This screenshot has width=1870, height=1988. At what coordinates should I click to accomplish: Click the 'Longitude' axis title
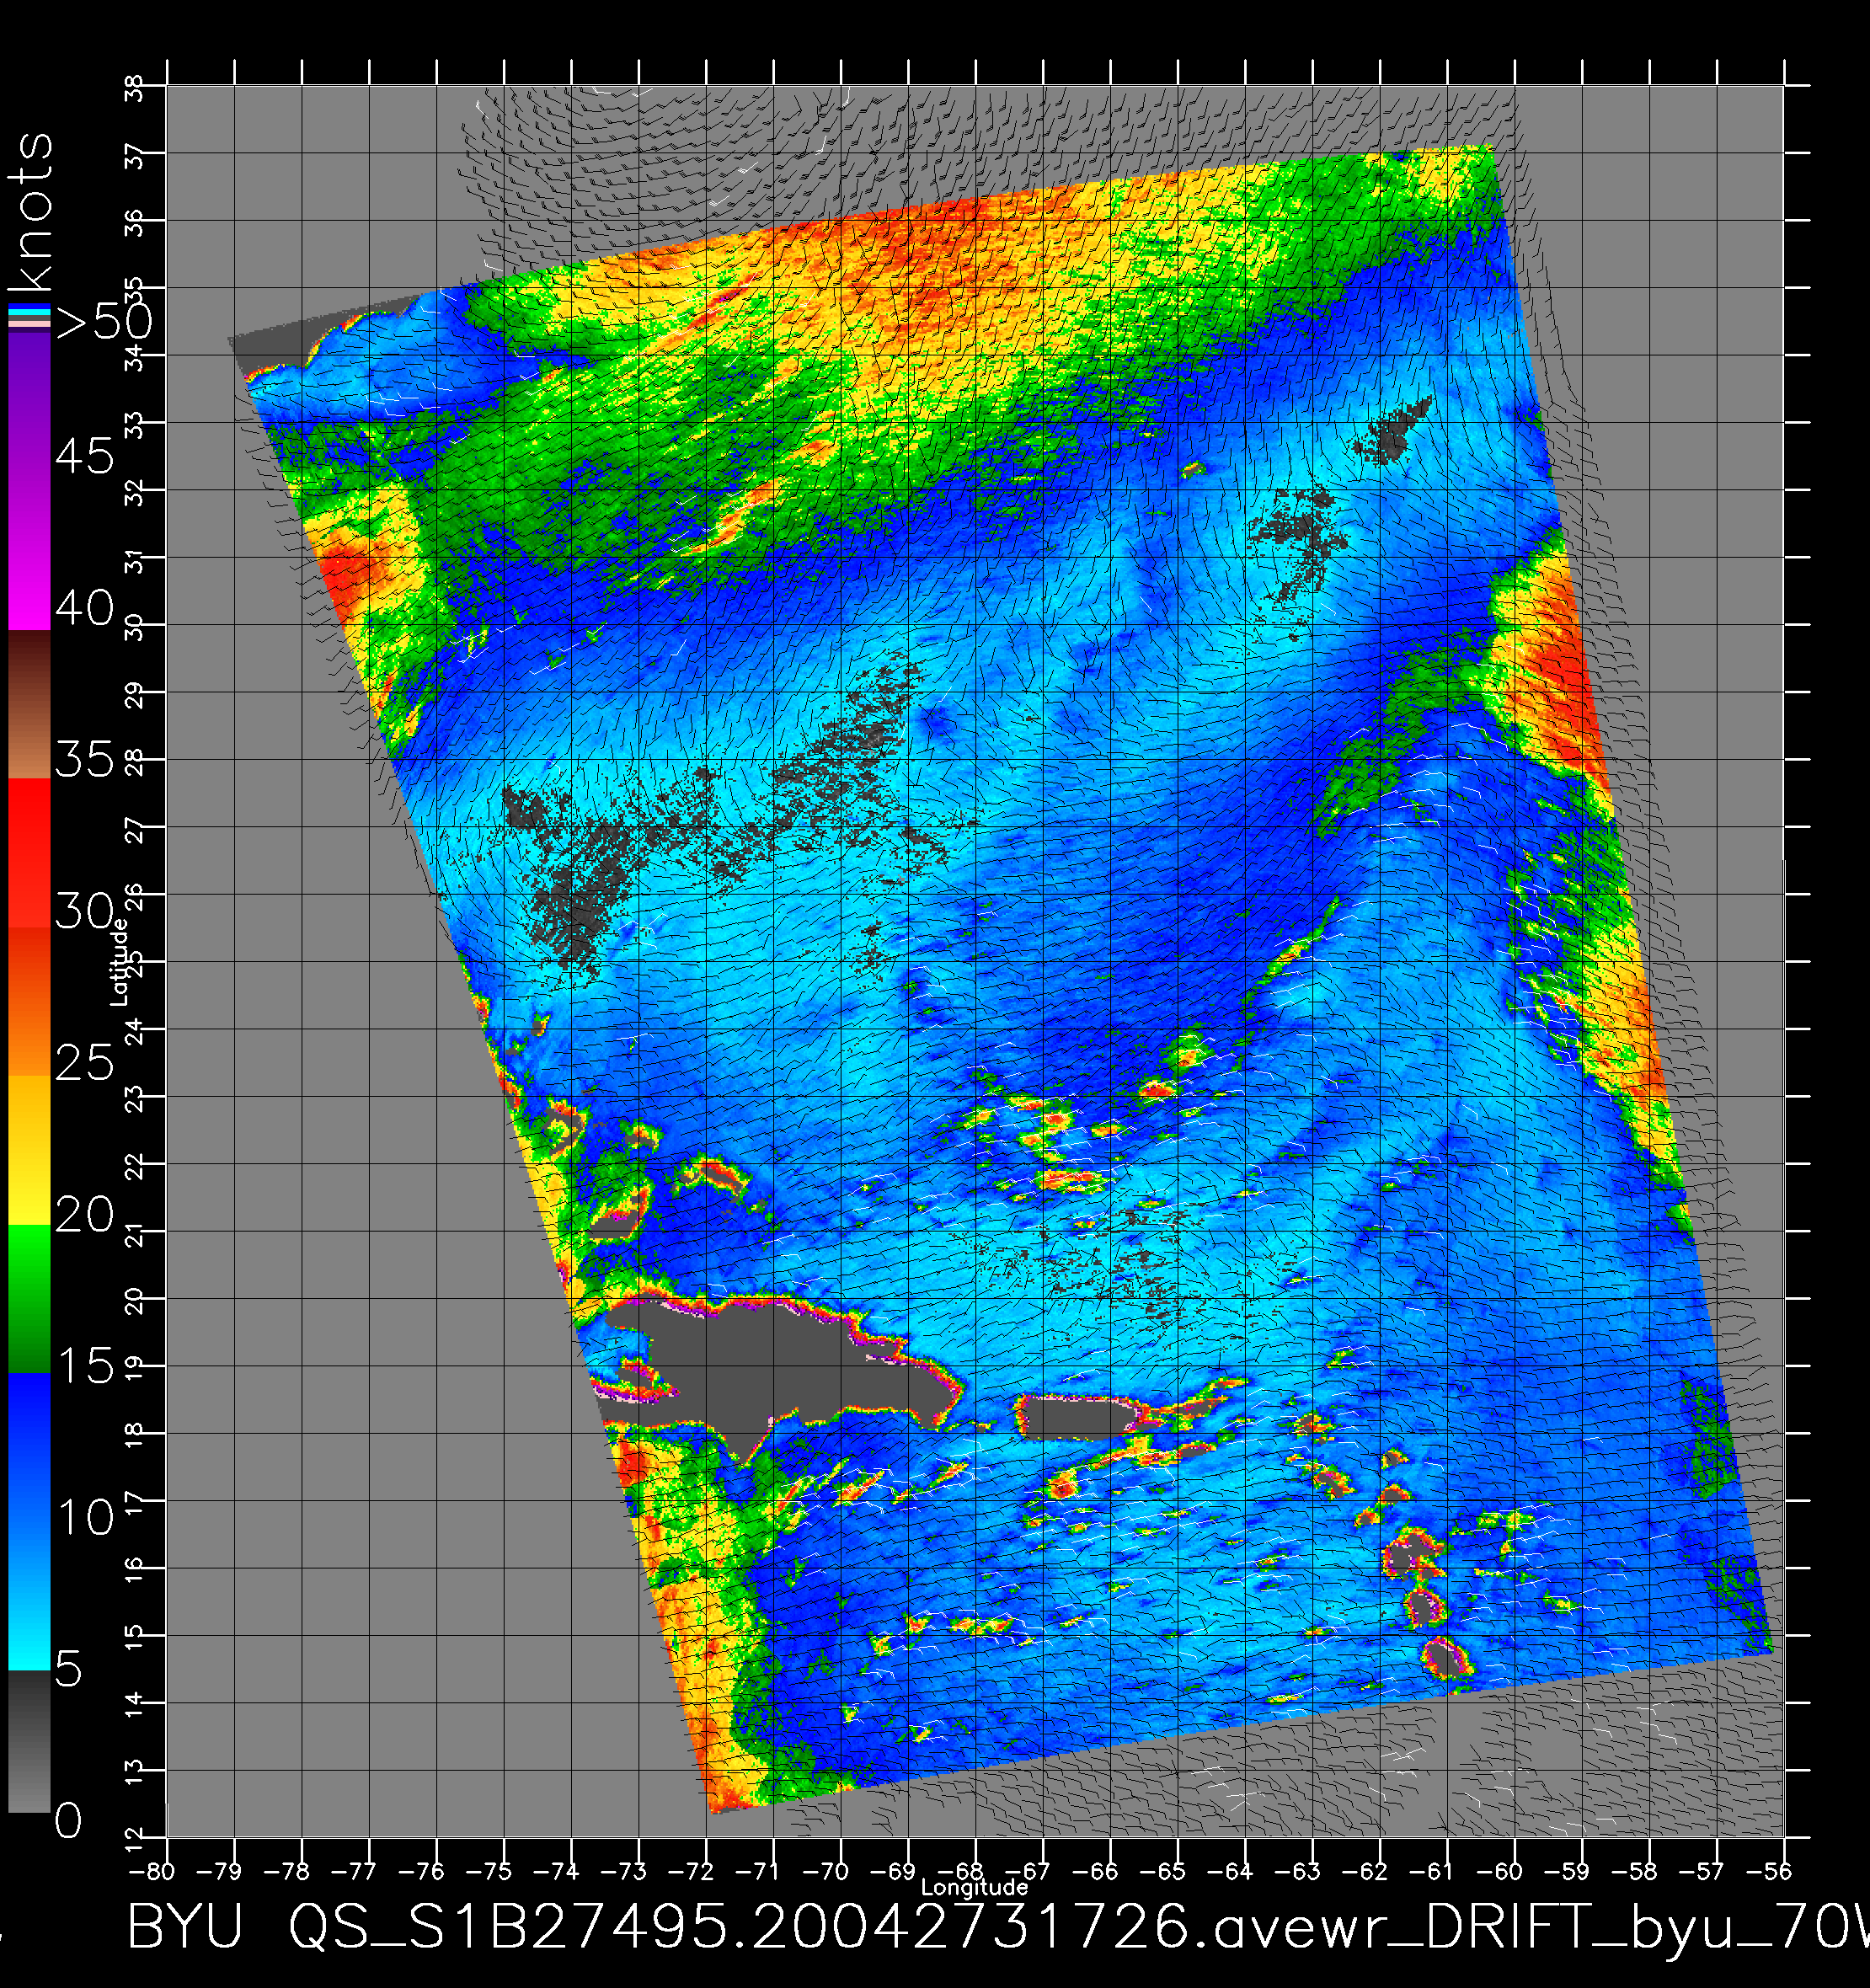pyautogui.click(x=974, y=1888)
